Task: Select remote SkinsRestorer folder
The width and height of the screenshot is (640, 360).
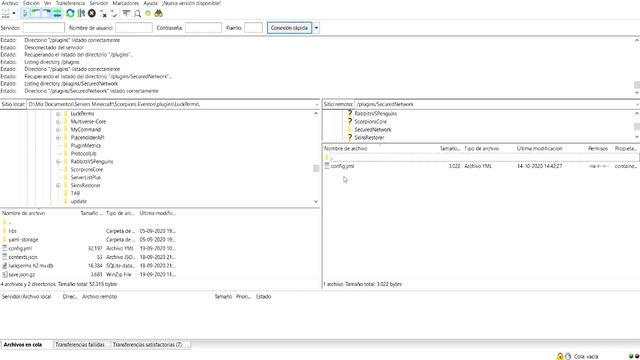Action: click(x=369, y=138)
